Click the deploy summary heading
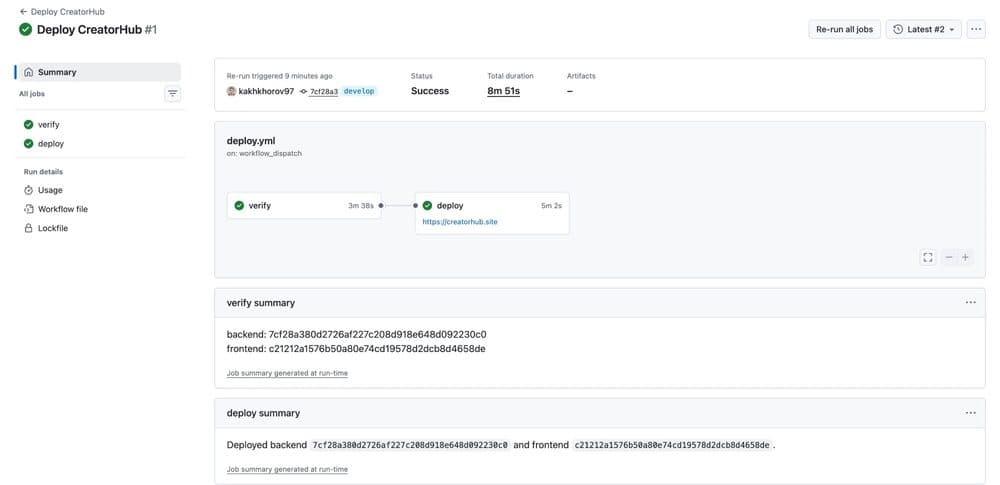The width and height of the screenshot is (1000, 485). tap(263, 414)
